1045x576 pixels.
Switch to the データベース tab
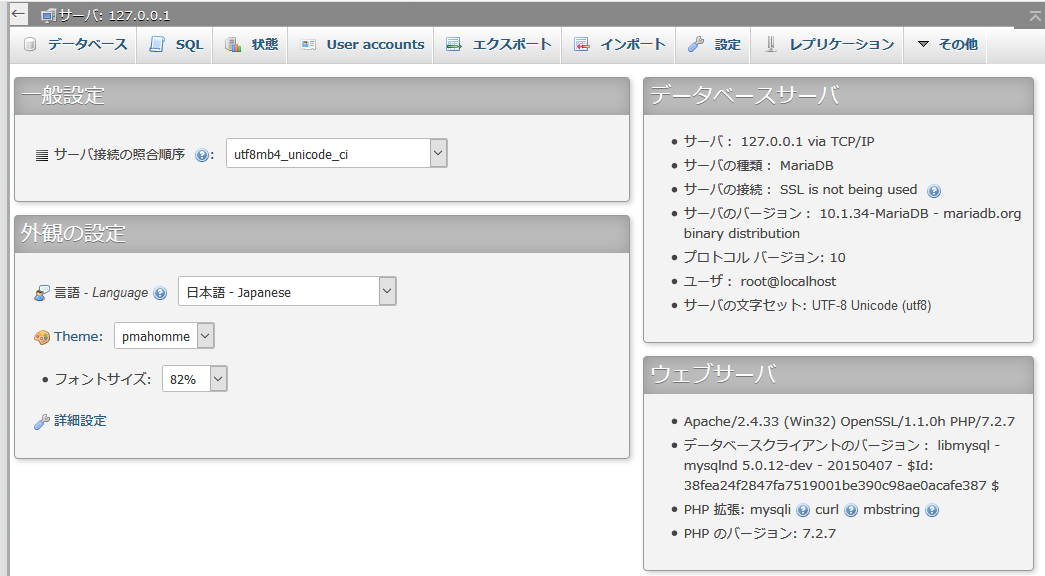click(x=76, y=45)
